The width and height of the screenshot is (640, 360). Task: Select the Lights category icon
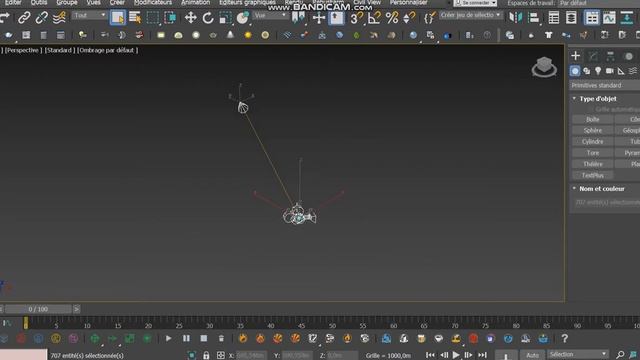(x=598, y=71)
